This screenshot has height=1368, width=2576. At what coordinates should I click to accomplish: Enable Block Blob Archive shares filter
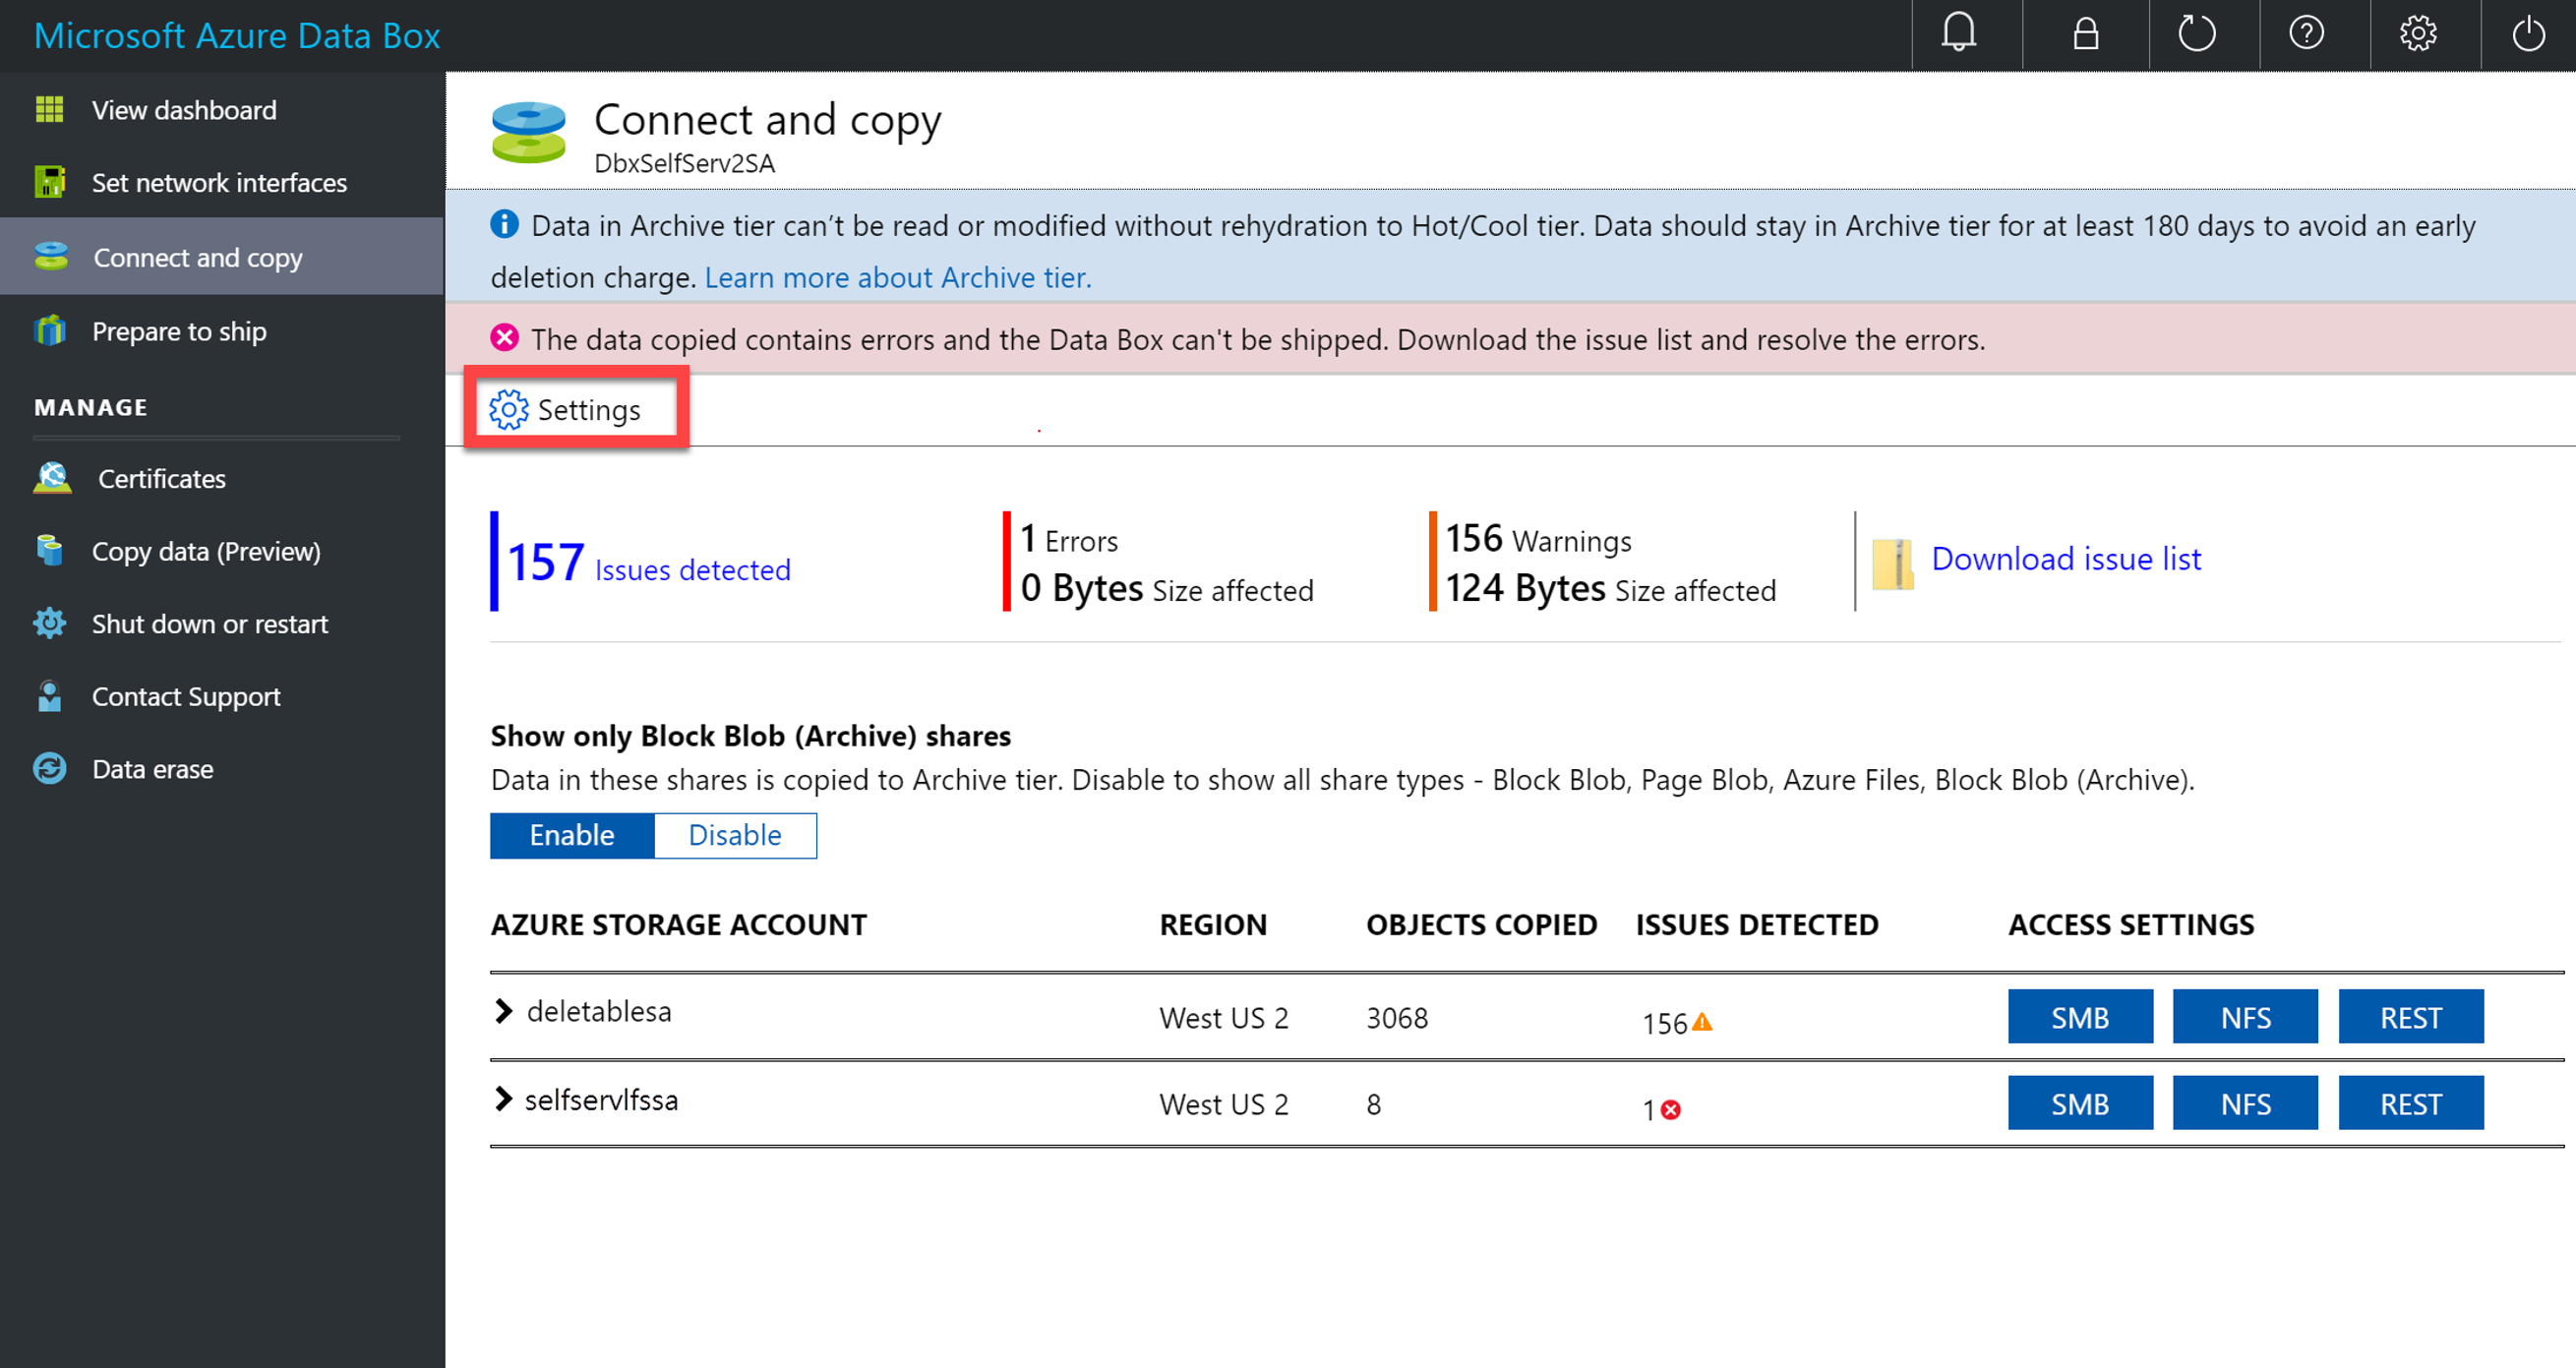click(x=570, y=833)
